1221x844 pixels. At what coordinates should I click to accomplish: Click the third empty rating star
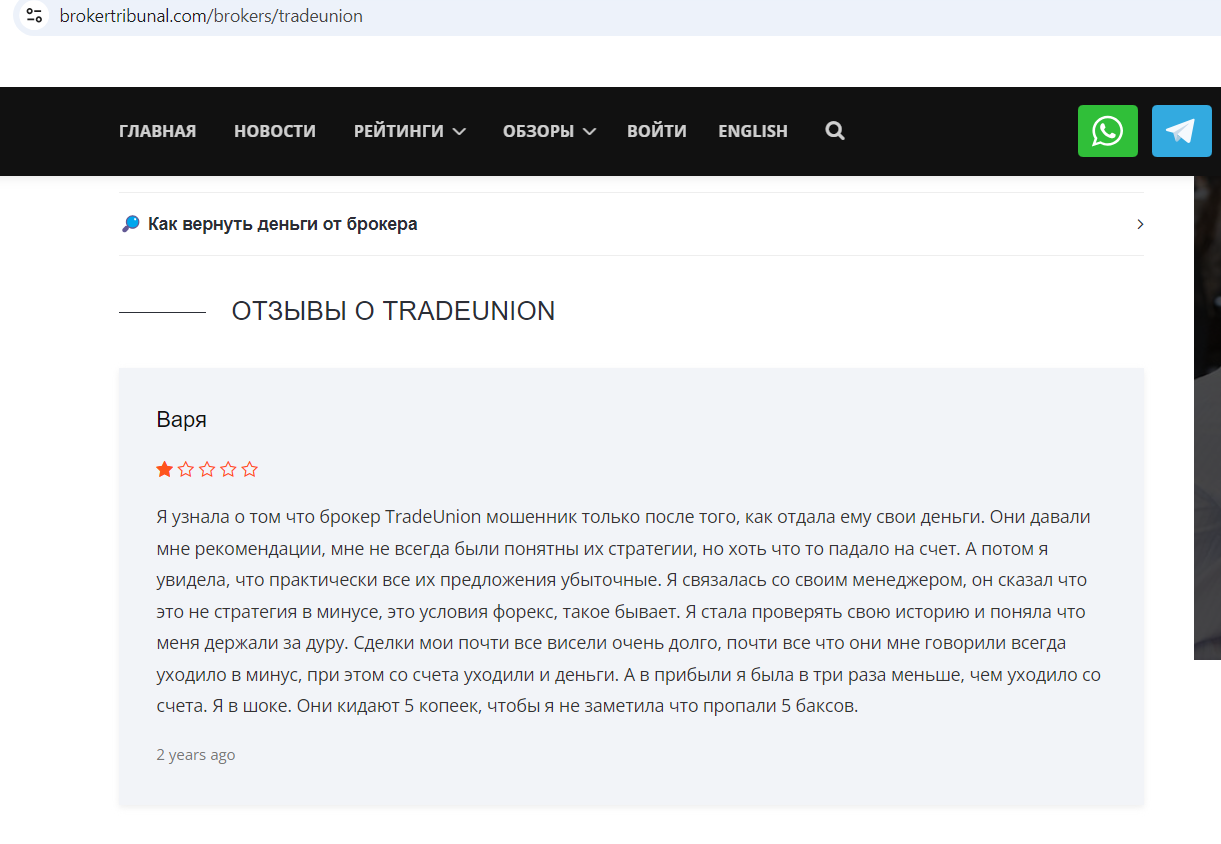click(x=207, y=469)
